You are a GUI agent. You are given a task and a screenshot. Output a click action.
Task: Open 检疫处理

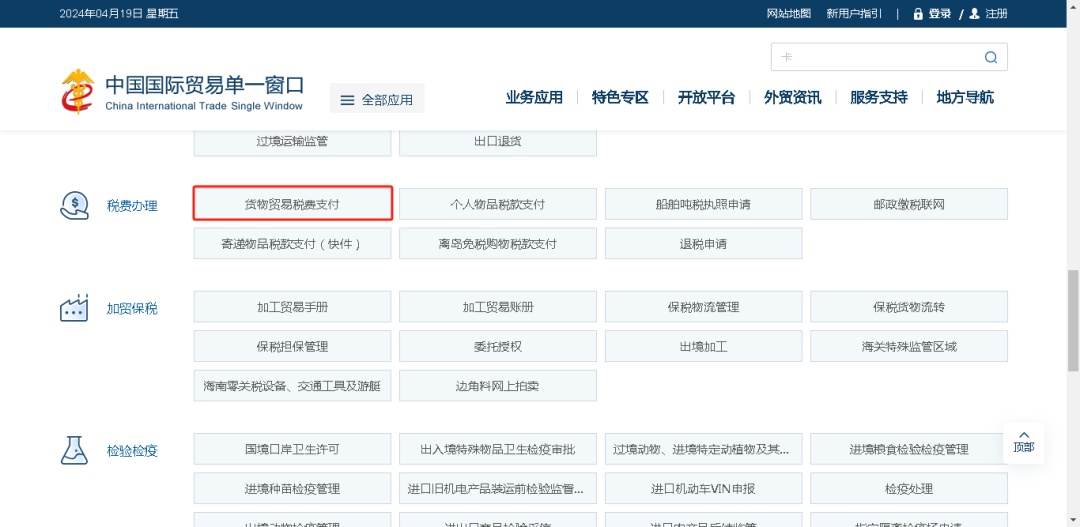909,488
